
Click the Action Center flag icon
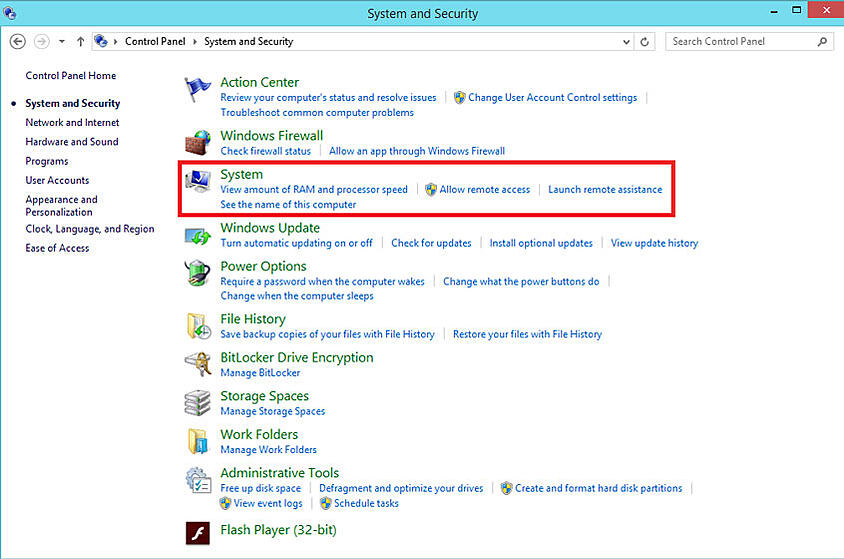197,90
